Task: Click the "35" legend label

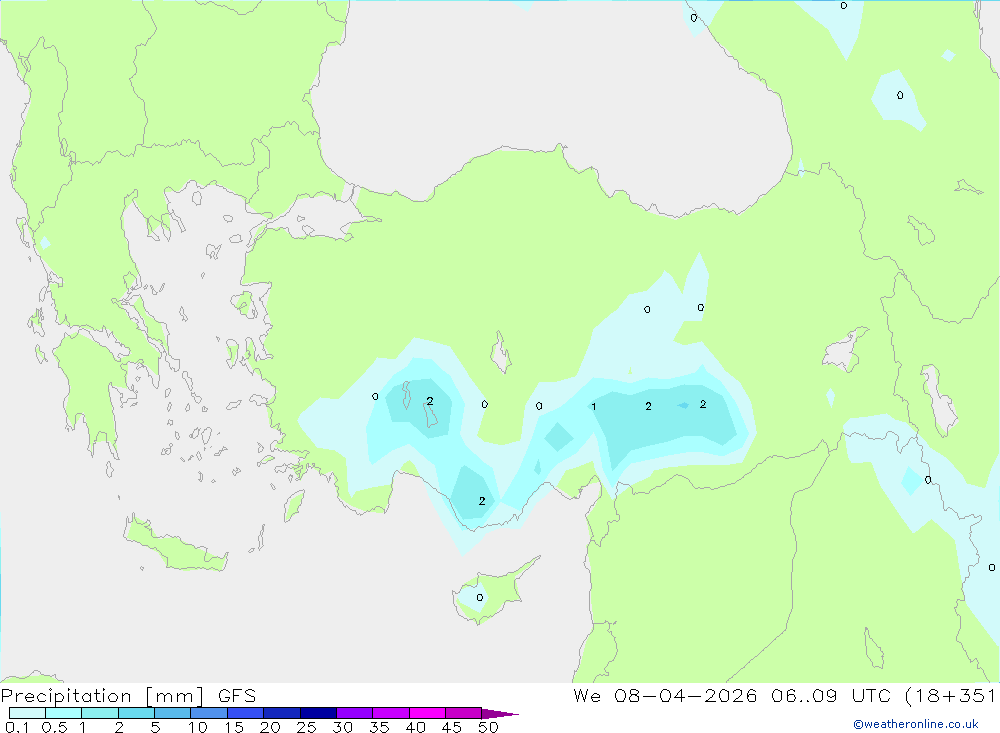Action: coord(379,727)
